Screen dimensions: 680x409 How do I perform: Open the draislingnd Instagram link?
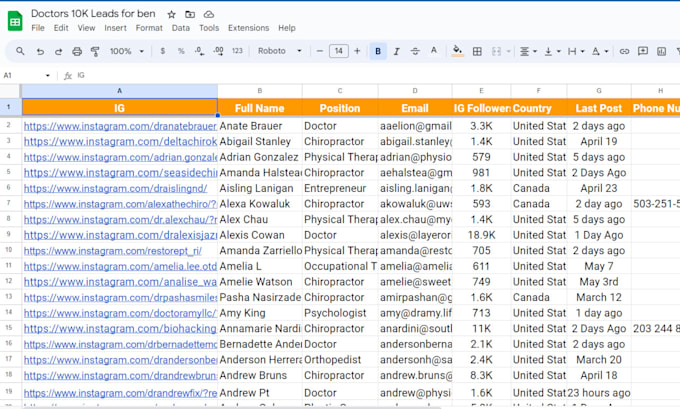click(115, 189)
